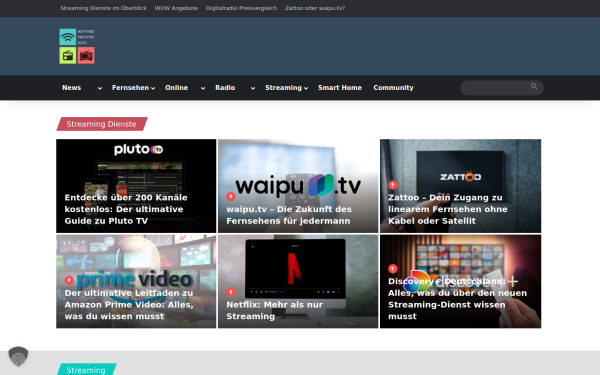Click the red trending icon on the waipu.tv card

coord(230,197)
